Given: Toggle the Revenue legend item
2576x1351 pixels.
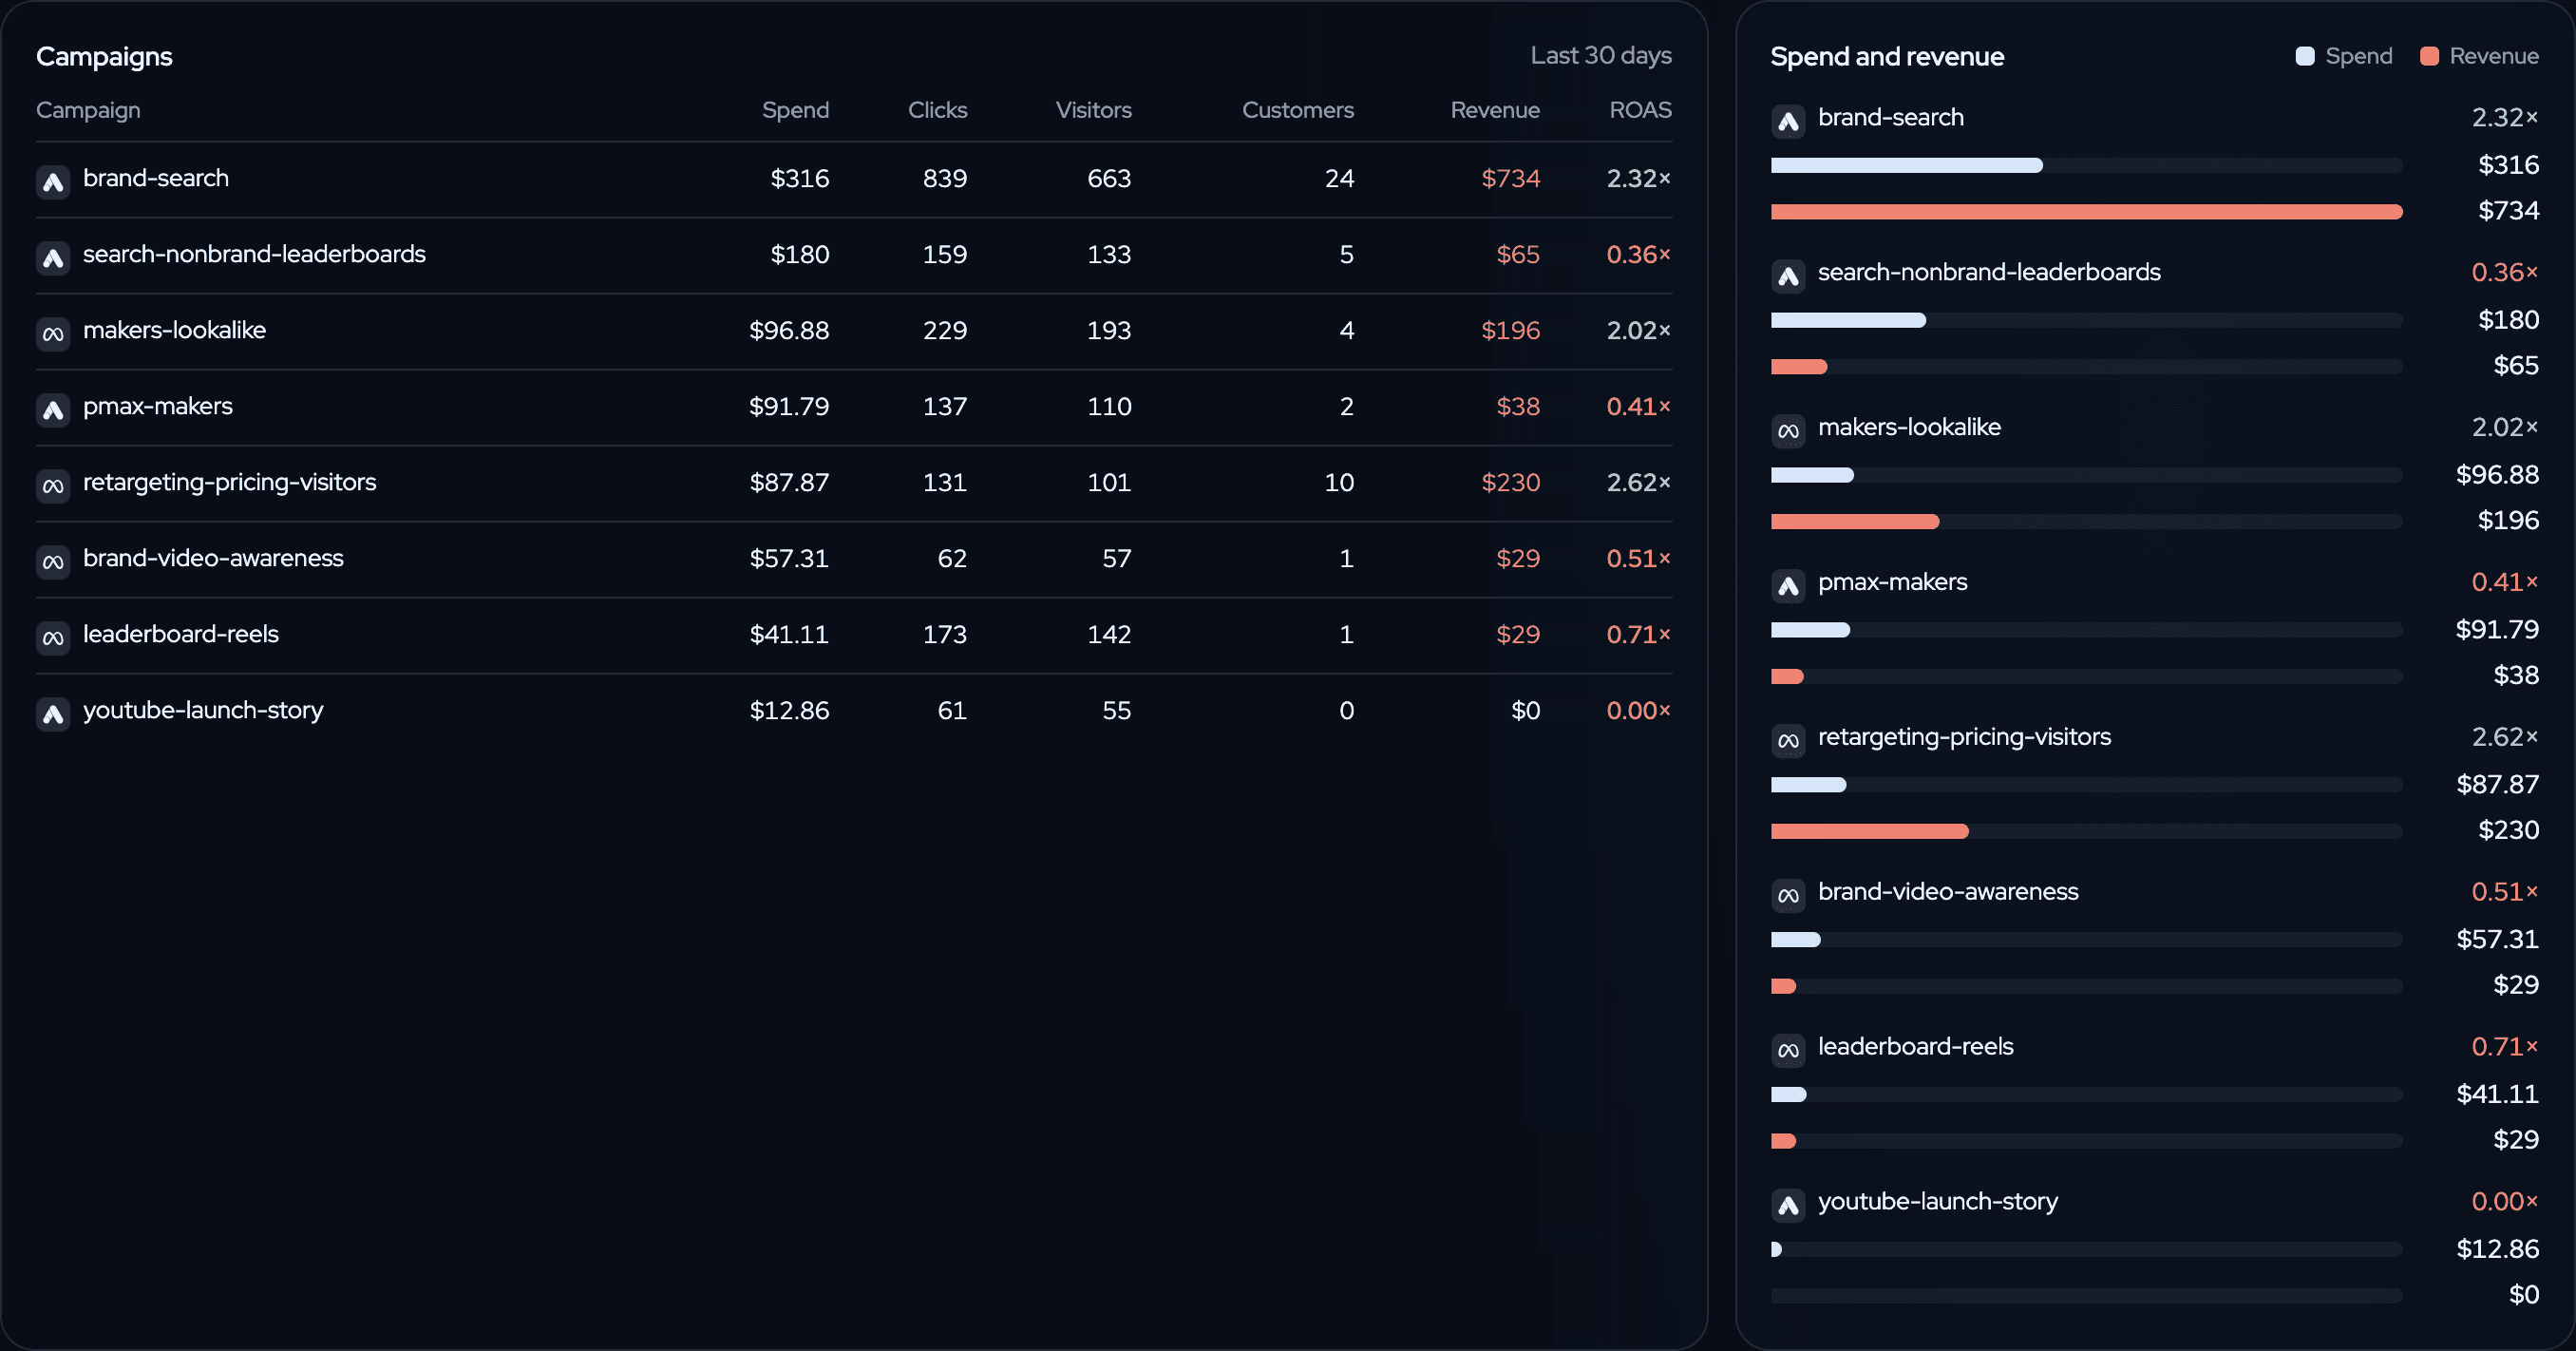Looking at the screenshot, I should tap(2479, 56).
